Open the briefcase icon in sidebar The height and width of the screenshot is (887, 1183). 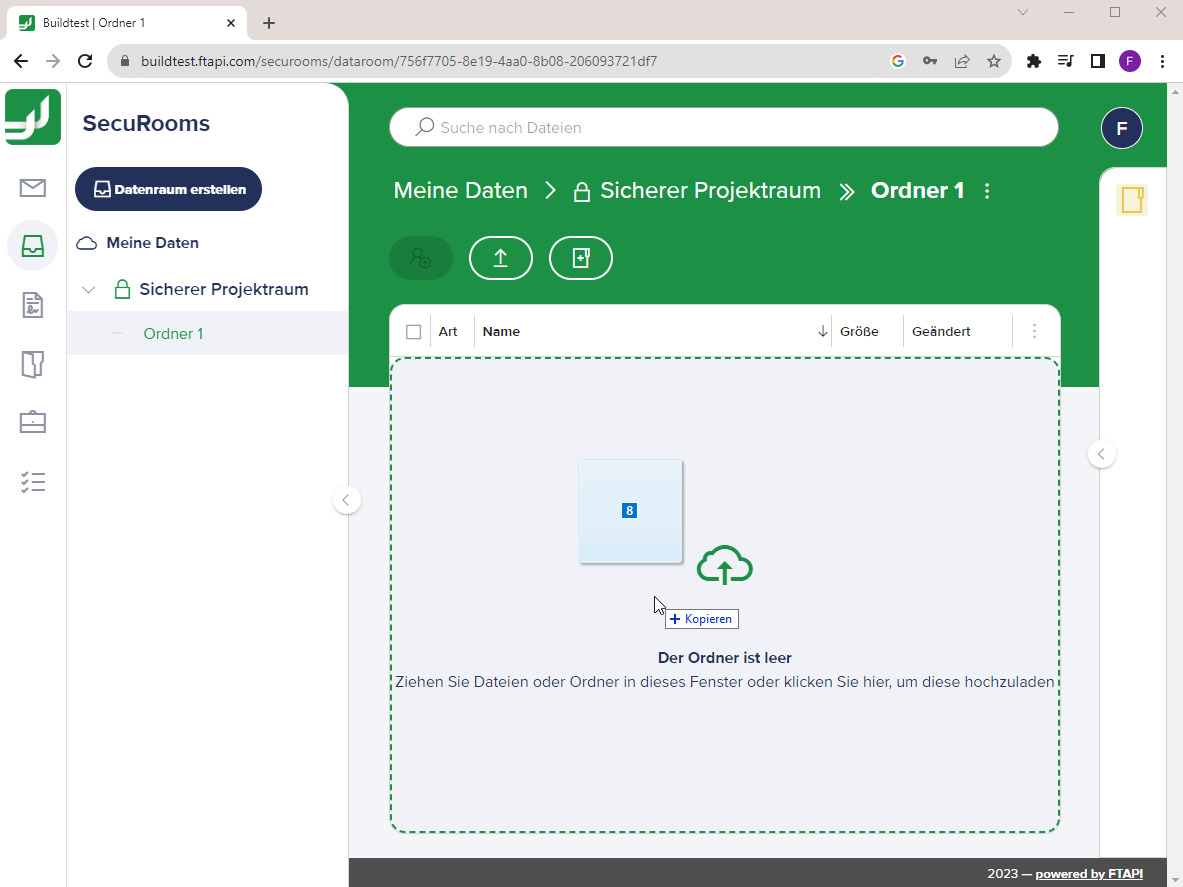tap(32, 422)
